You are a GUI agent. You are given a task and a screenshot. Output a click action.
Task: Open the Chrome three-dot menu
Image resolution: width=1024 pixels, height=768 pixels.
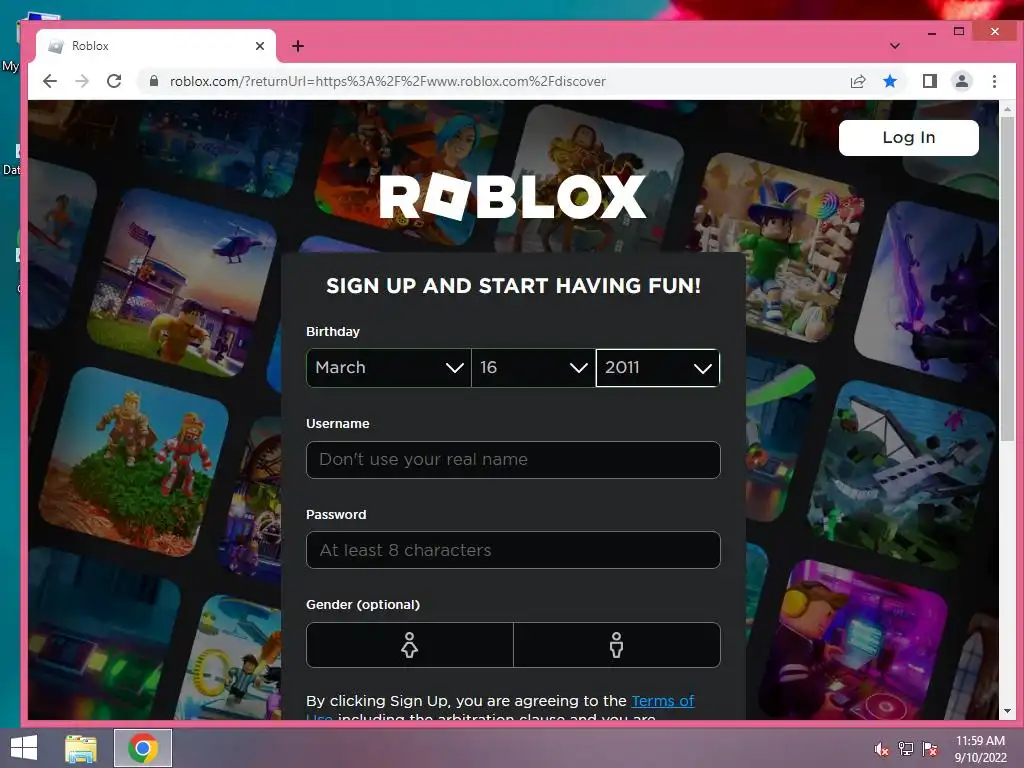click(x=994, y=81)
